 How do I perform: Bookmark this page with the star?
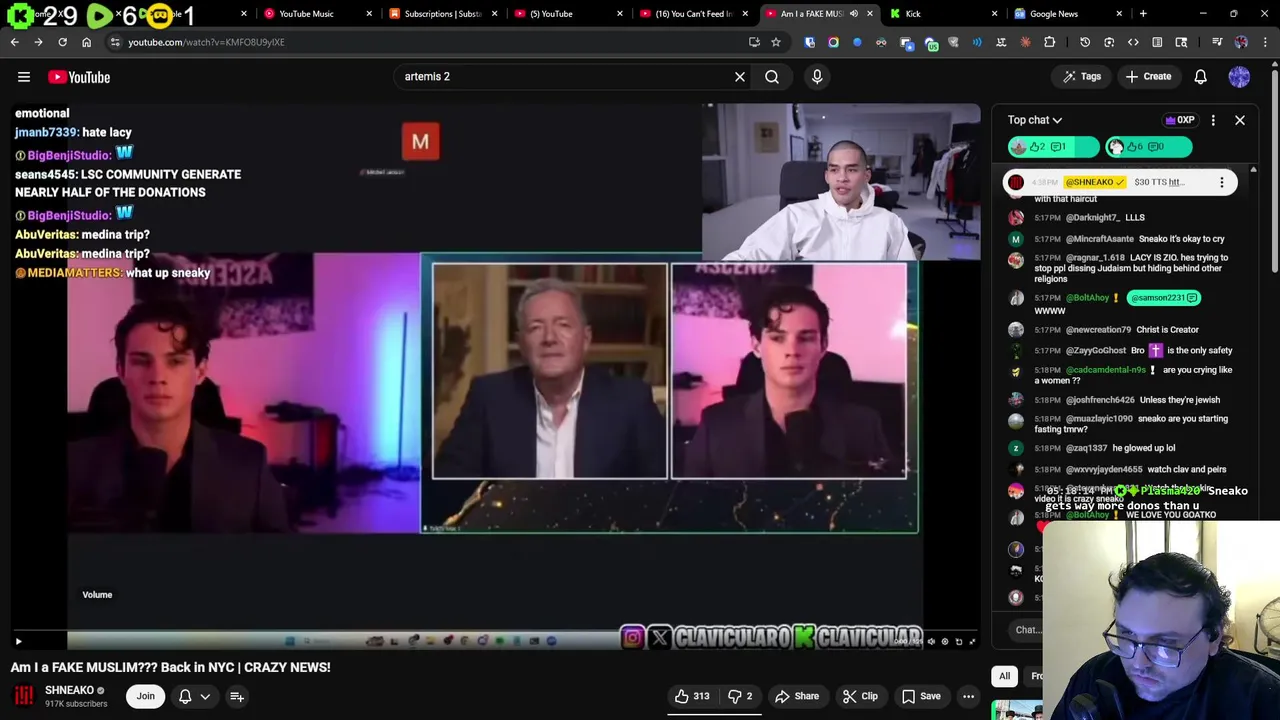pyautogui.click(x=776, y=42)
